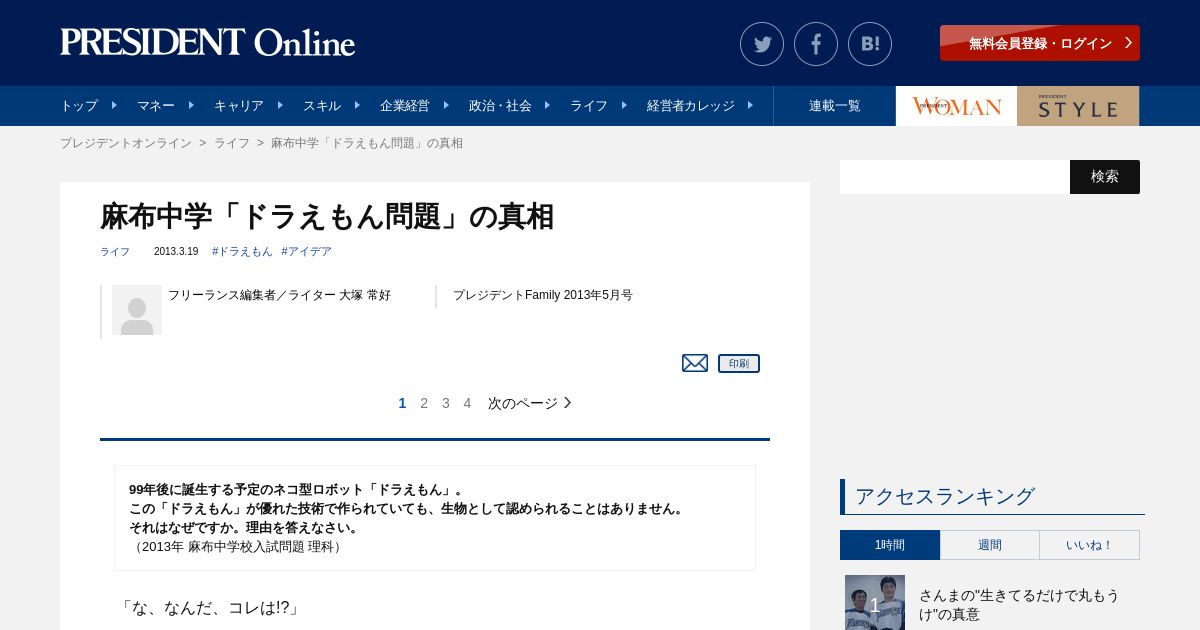
Task: Select the 週間 ranking tab
Action: [990, 545]
